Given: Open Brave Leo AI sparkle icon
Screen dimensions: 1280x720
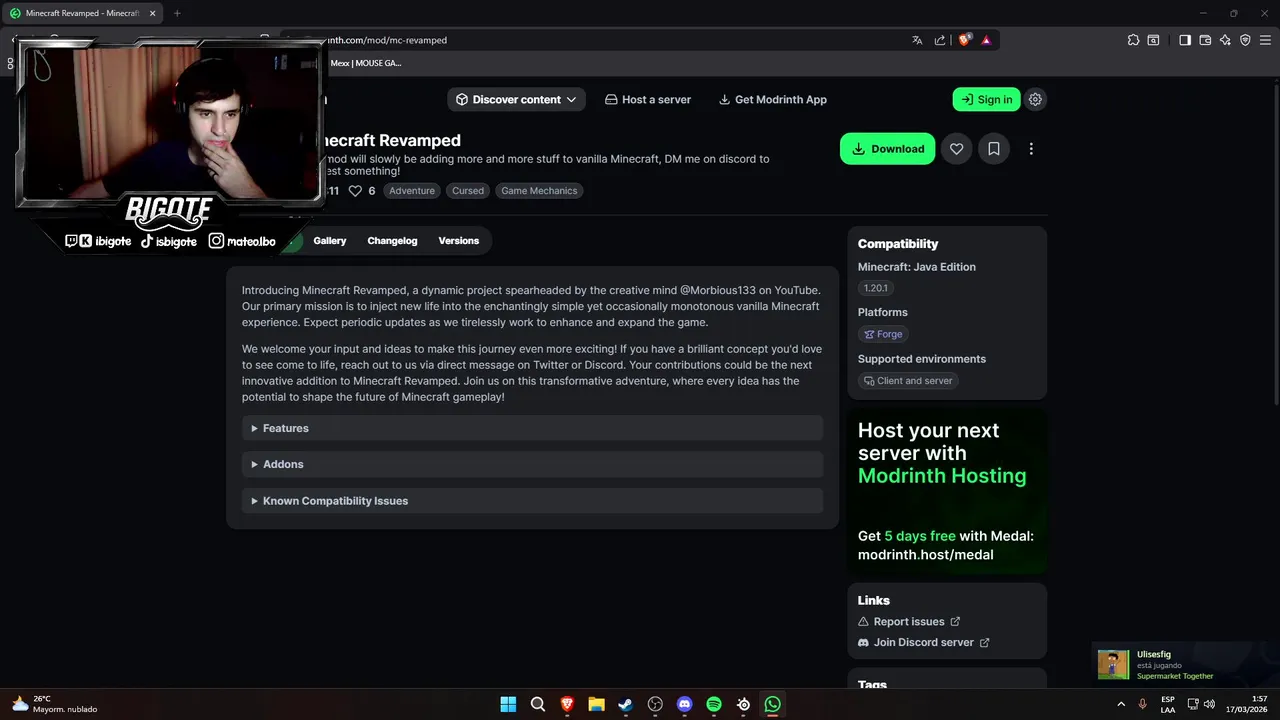Looking at the screenshot, I should pos(1225,40).
